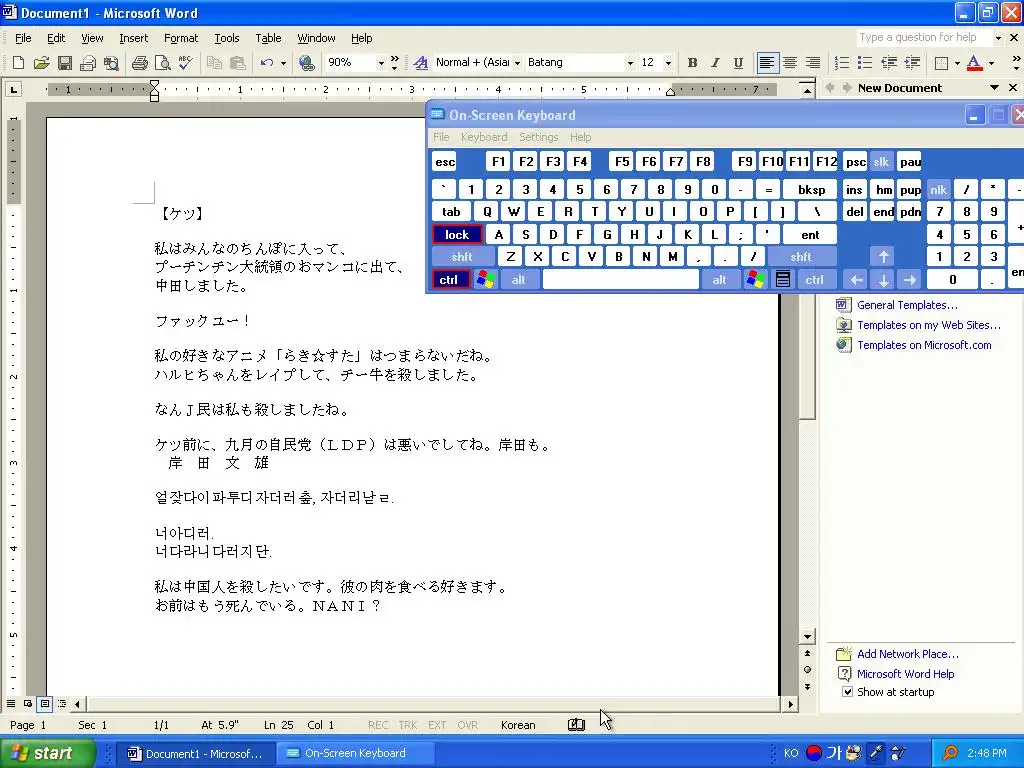This screenshot has height=768, width=1024.
Task: Uncheck Show at startup checkbox
Action: click(x=848, y=692)
